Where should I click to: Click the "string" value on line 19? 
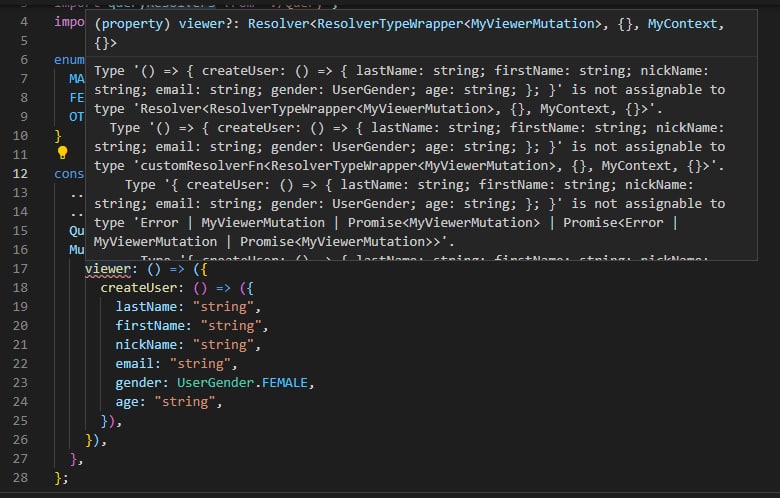223,307
